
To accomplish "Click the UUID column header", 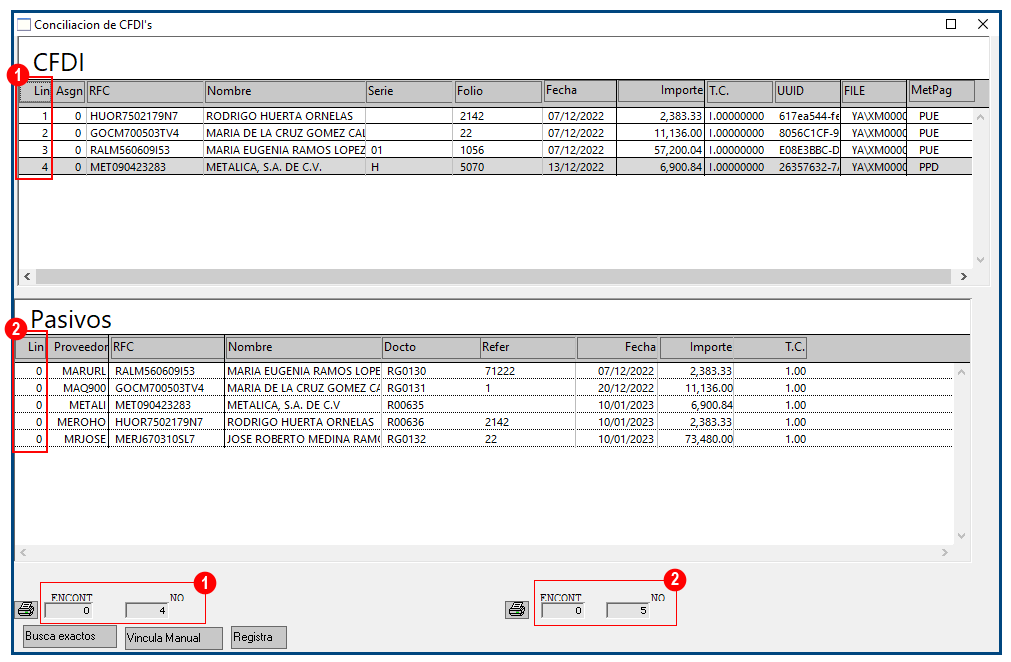I will (806, 91).
